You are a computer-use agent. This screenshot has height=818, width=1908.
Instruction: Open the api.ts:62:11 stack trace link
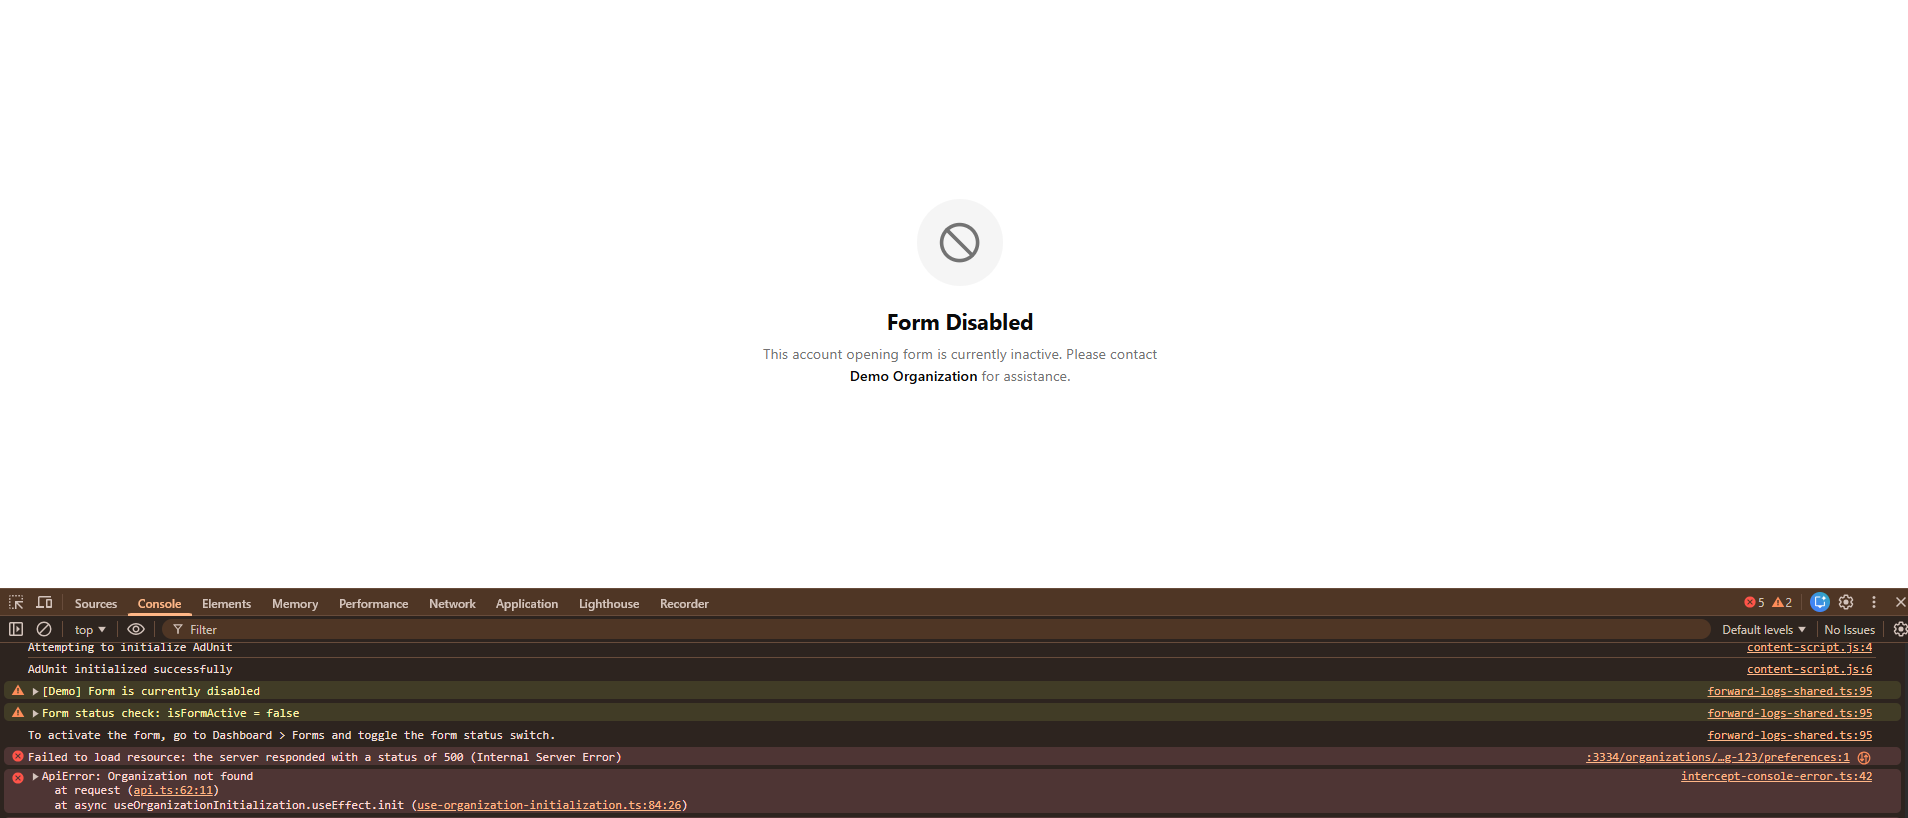click(x=173, y=791)
